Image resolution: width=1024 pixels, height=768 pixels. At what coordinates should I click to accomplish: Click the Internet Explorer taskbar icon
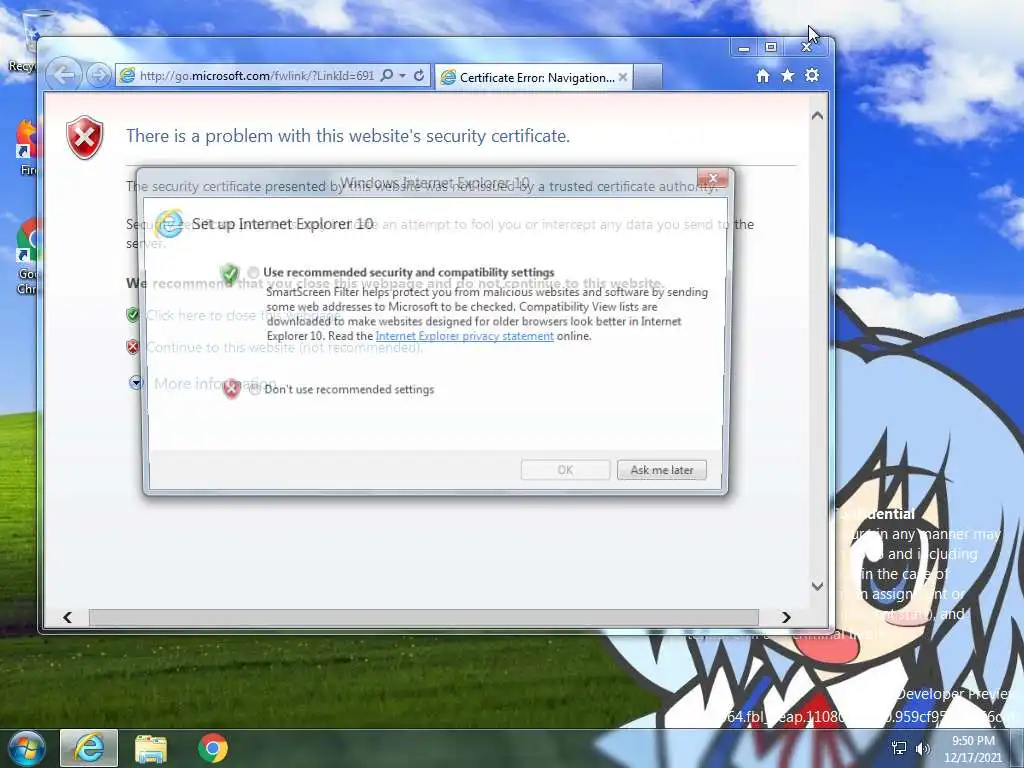click(89, 748)
